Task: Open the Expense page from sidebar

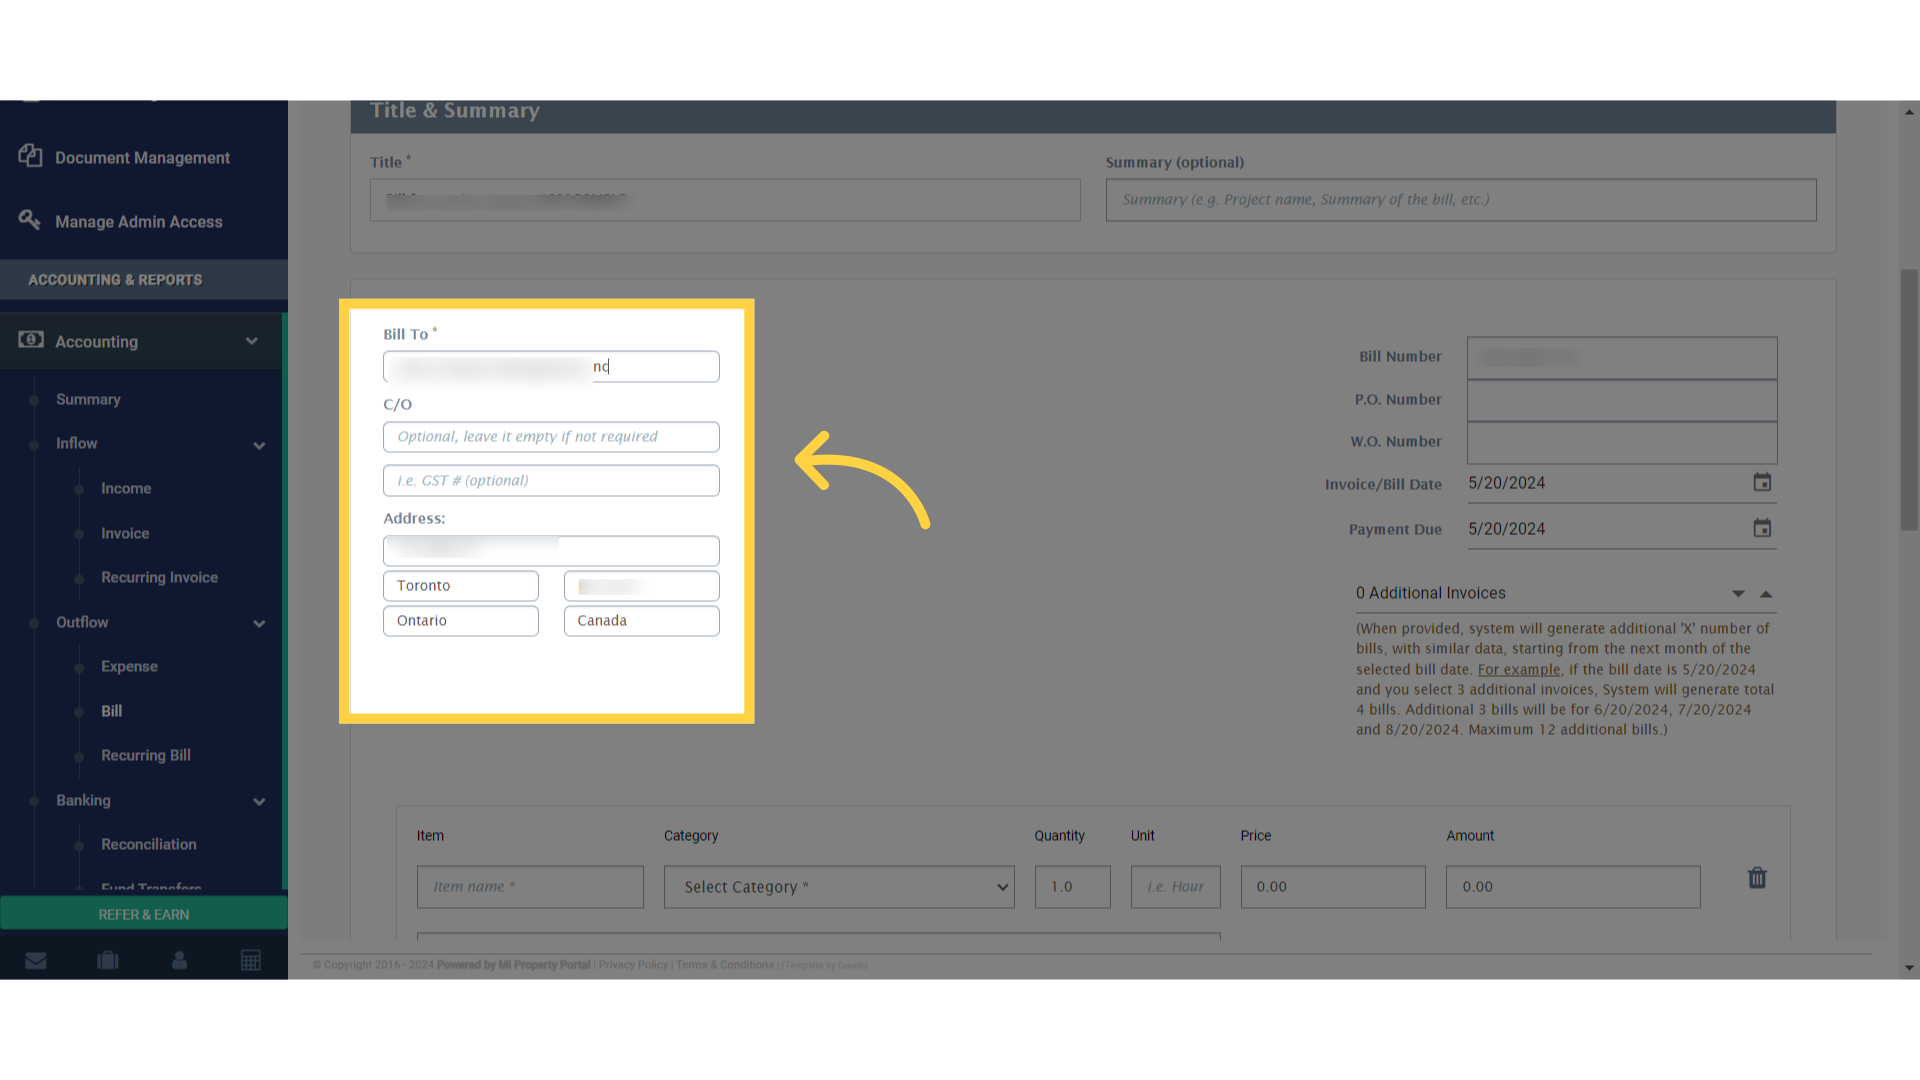Action: pos(129,666)
